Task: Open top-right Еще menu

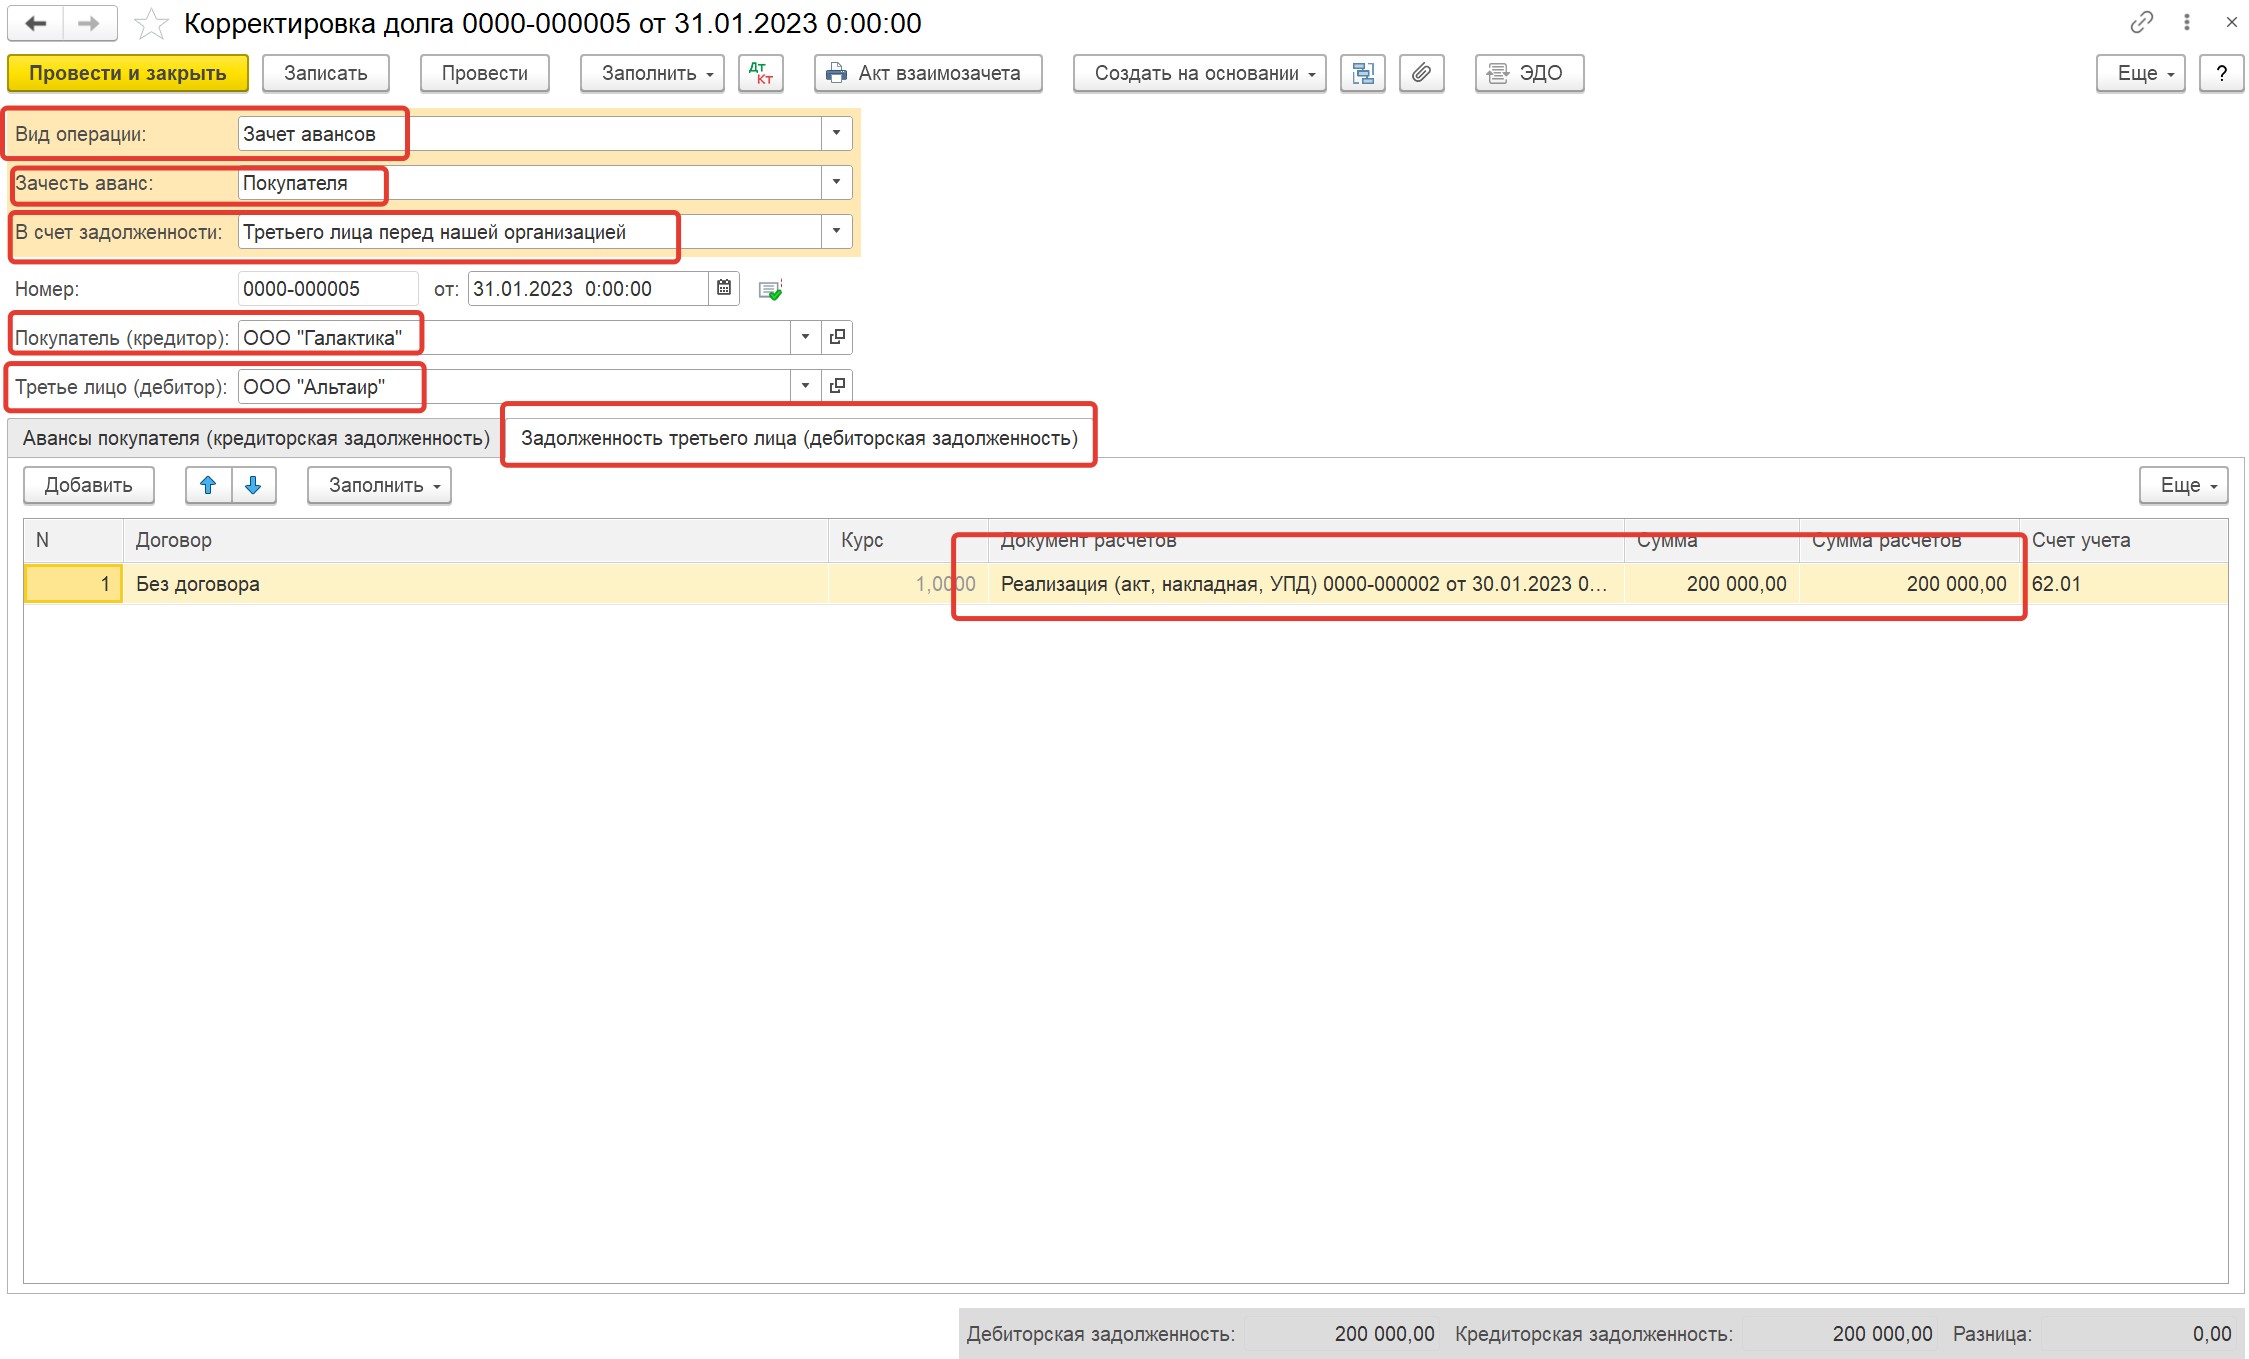Action: pyautogui.click(x=2140, y=73)
